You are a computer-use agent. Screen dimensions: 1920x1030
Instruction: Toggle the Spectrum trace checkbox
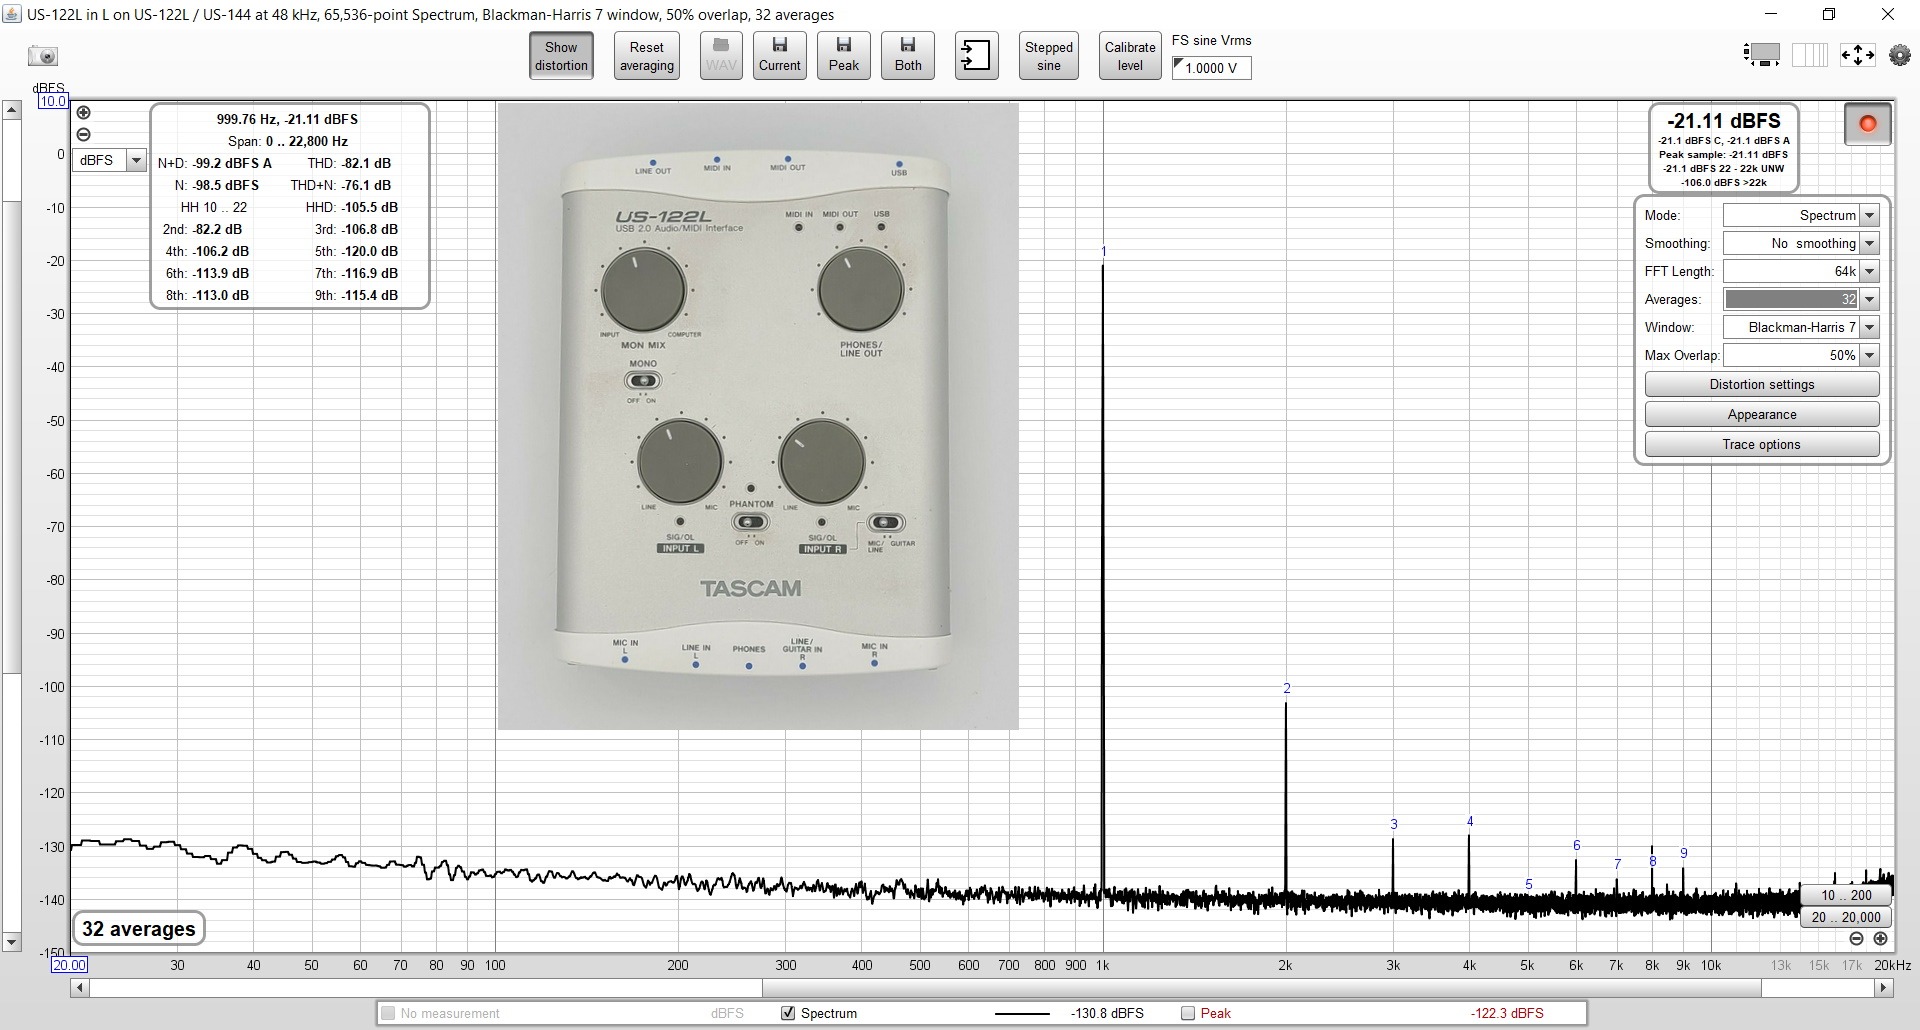coord(788,1013)
